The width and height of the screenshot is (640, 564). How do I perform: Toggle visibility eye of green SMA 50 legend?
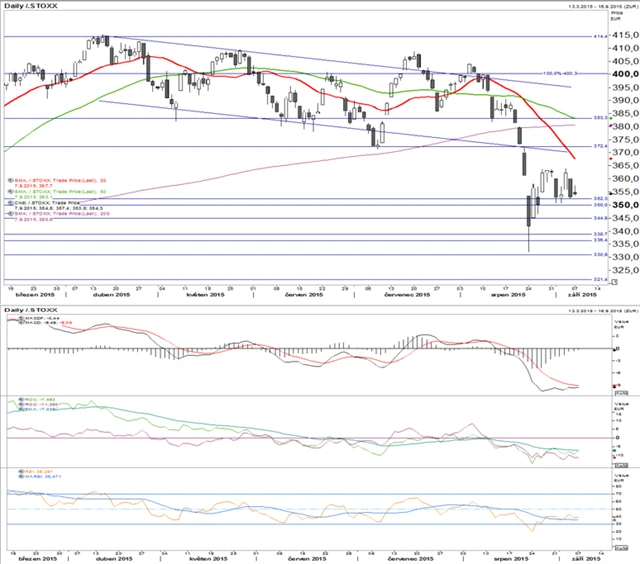[11, 191]
